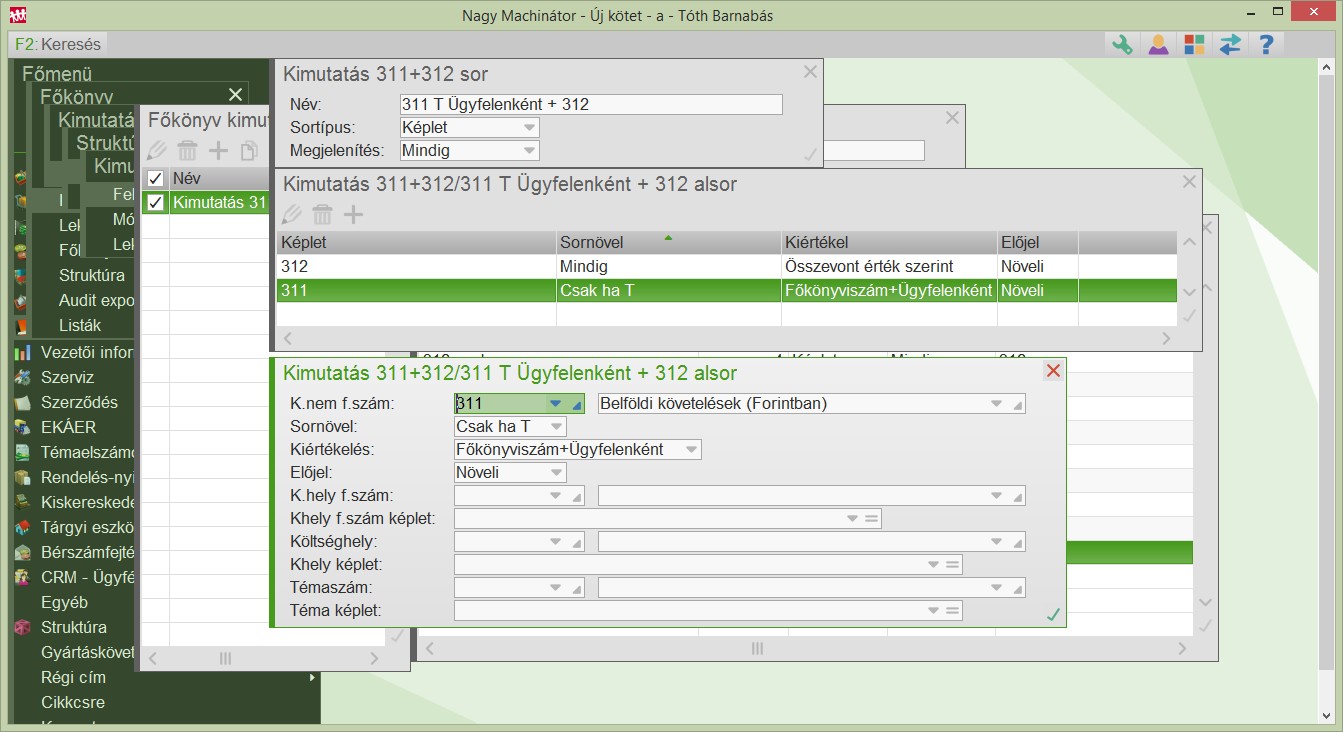Image resolution: width=1343 pixels, height=732 pixels.
Task: Click the Kiskereskedelem icon in the main menu
Action: pos(23,502)
